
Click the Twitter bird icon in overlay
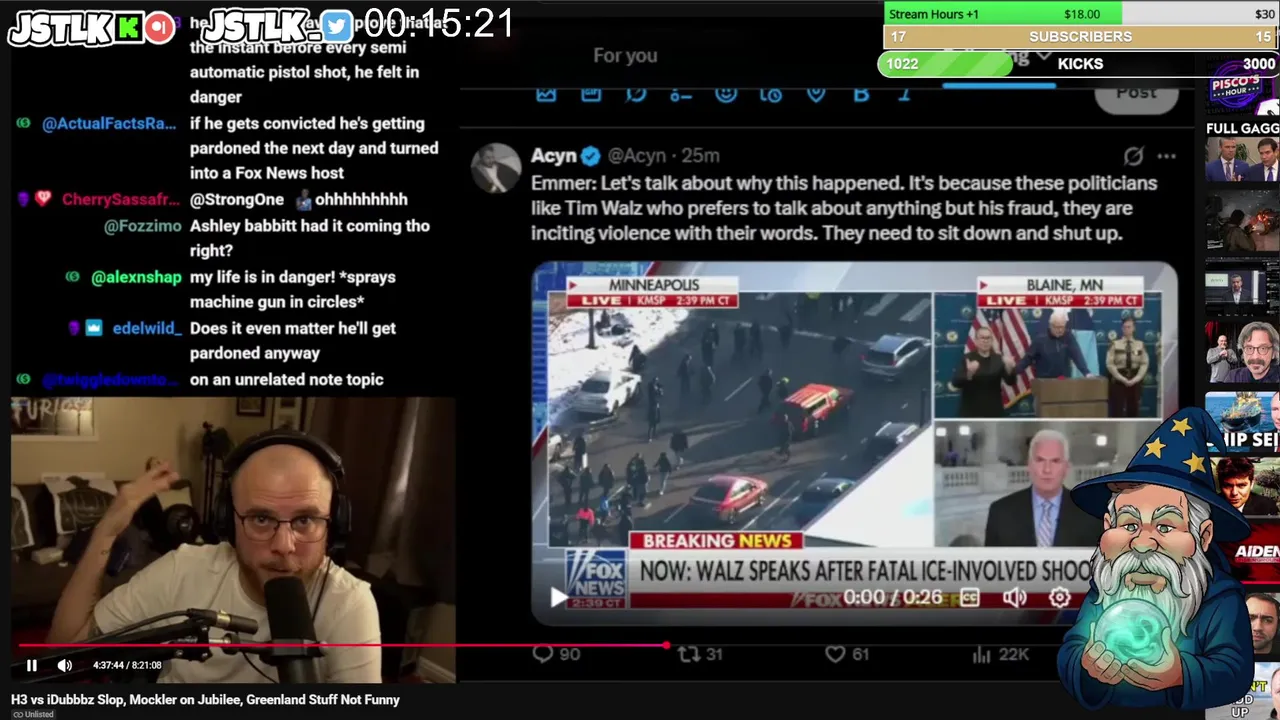336,27
